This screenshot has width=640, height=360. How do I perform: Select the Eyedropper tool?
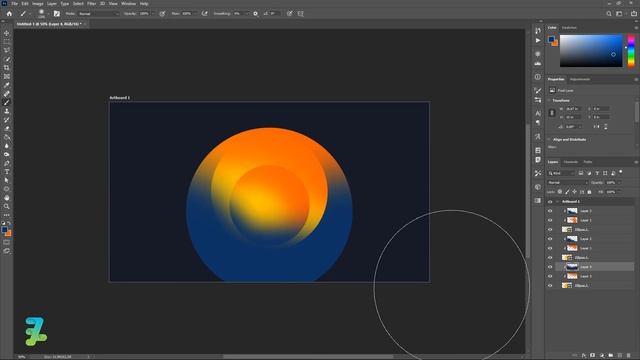(7, 85)
